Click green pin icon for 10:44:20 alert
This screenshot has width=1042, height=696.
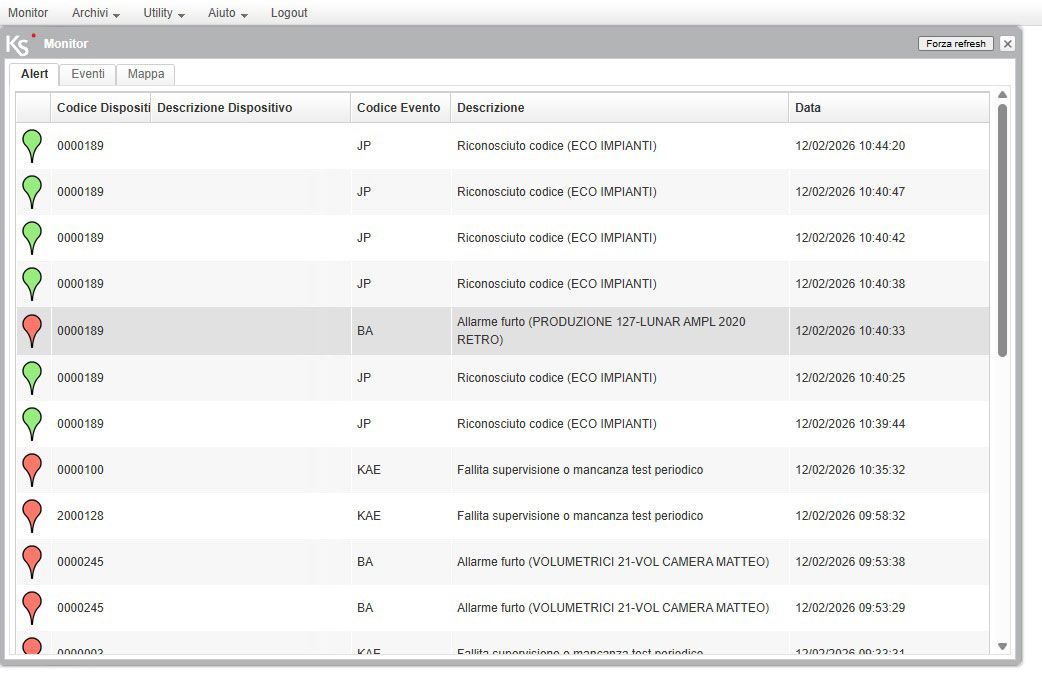pos(32,144)
